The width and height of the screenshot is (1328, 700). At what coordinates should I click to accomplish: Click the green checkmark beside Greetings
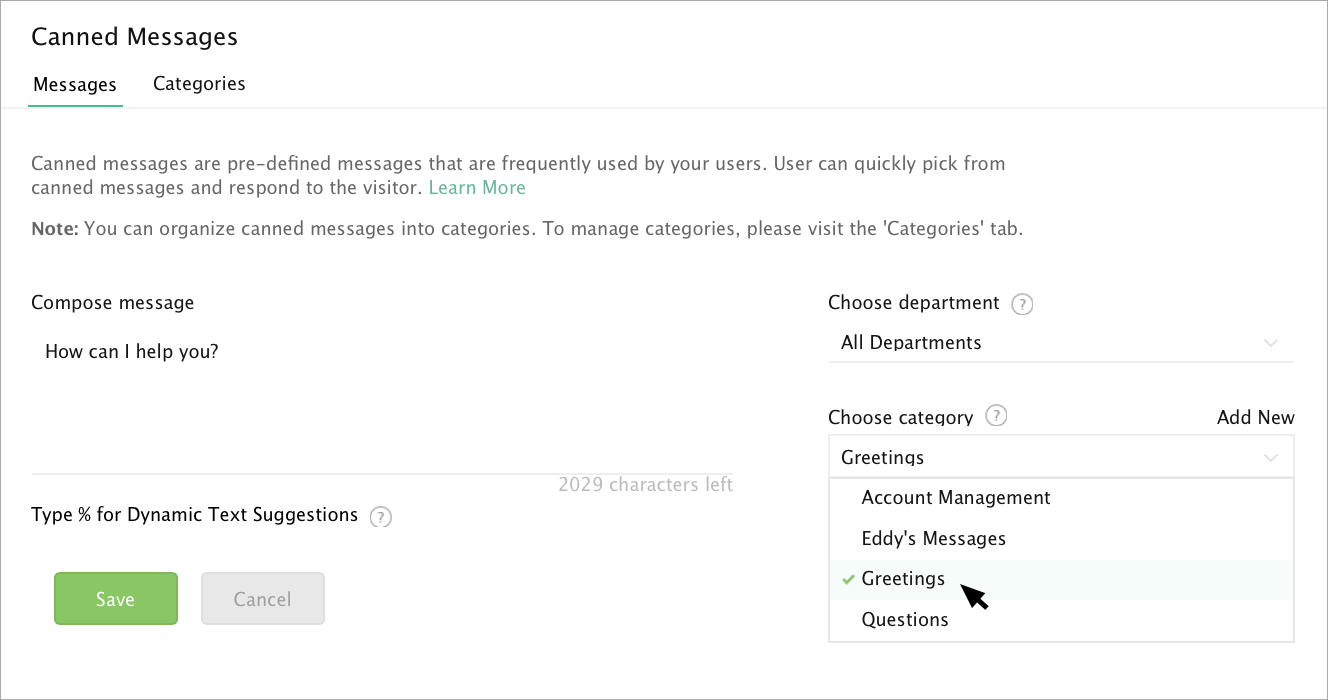point(848,579)
